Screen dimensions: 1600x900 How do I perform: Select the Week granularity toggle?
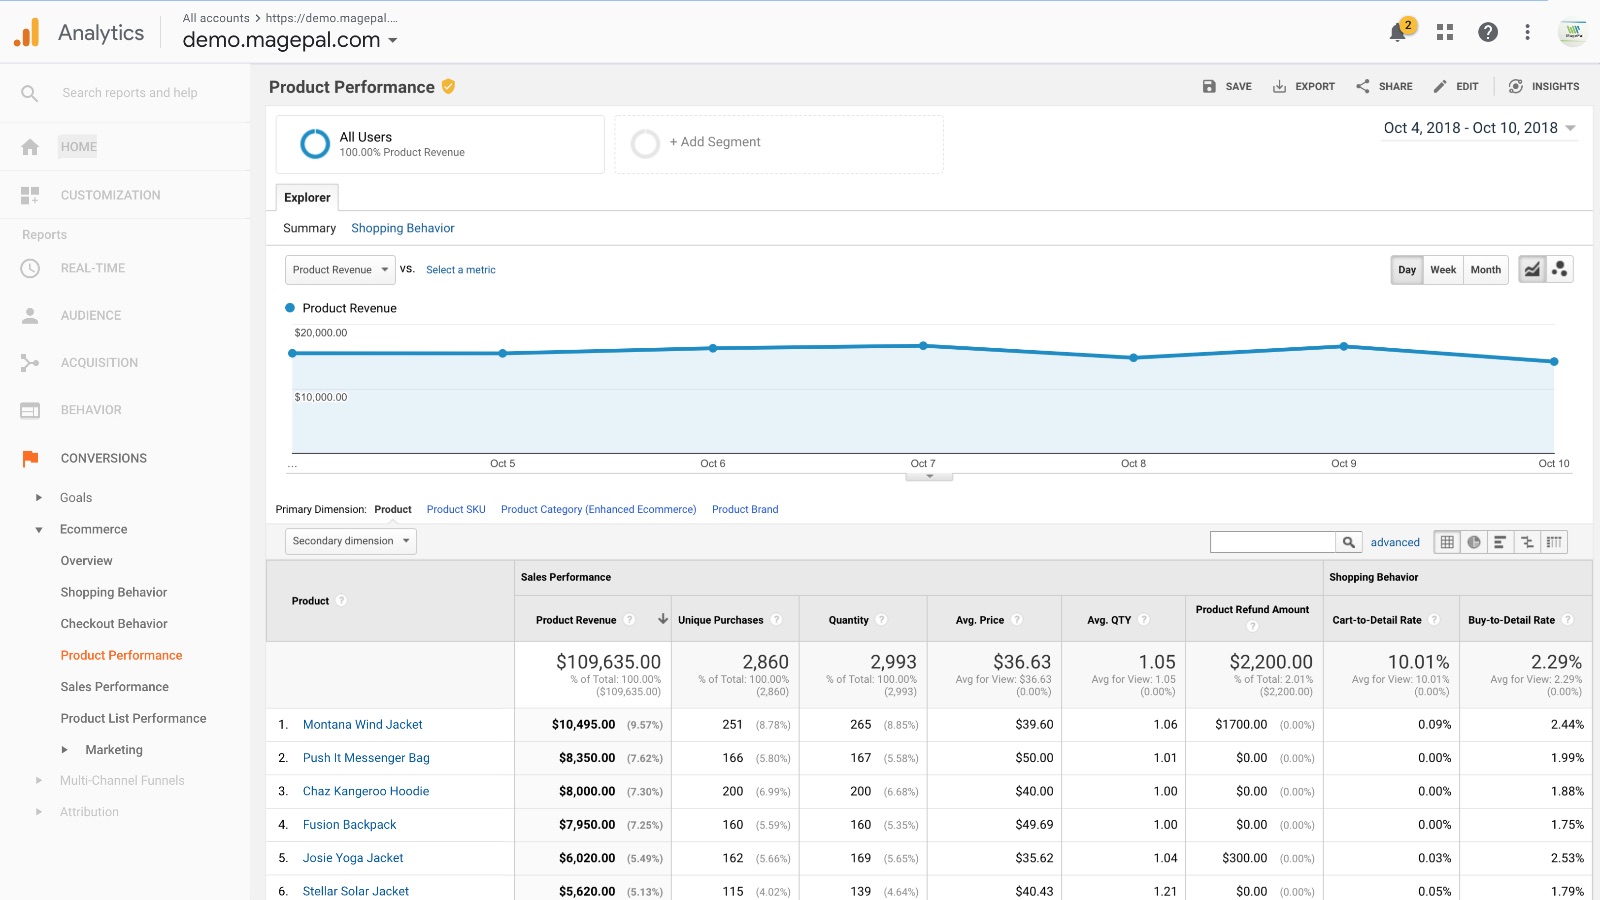pos(1443,270)
